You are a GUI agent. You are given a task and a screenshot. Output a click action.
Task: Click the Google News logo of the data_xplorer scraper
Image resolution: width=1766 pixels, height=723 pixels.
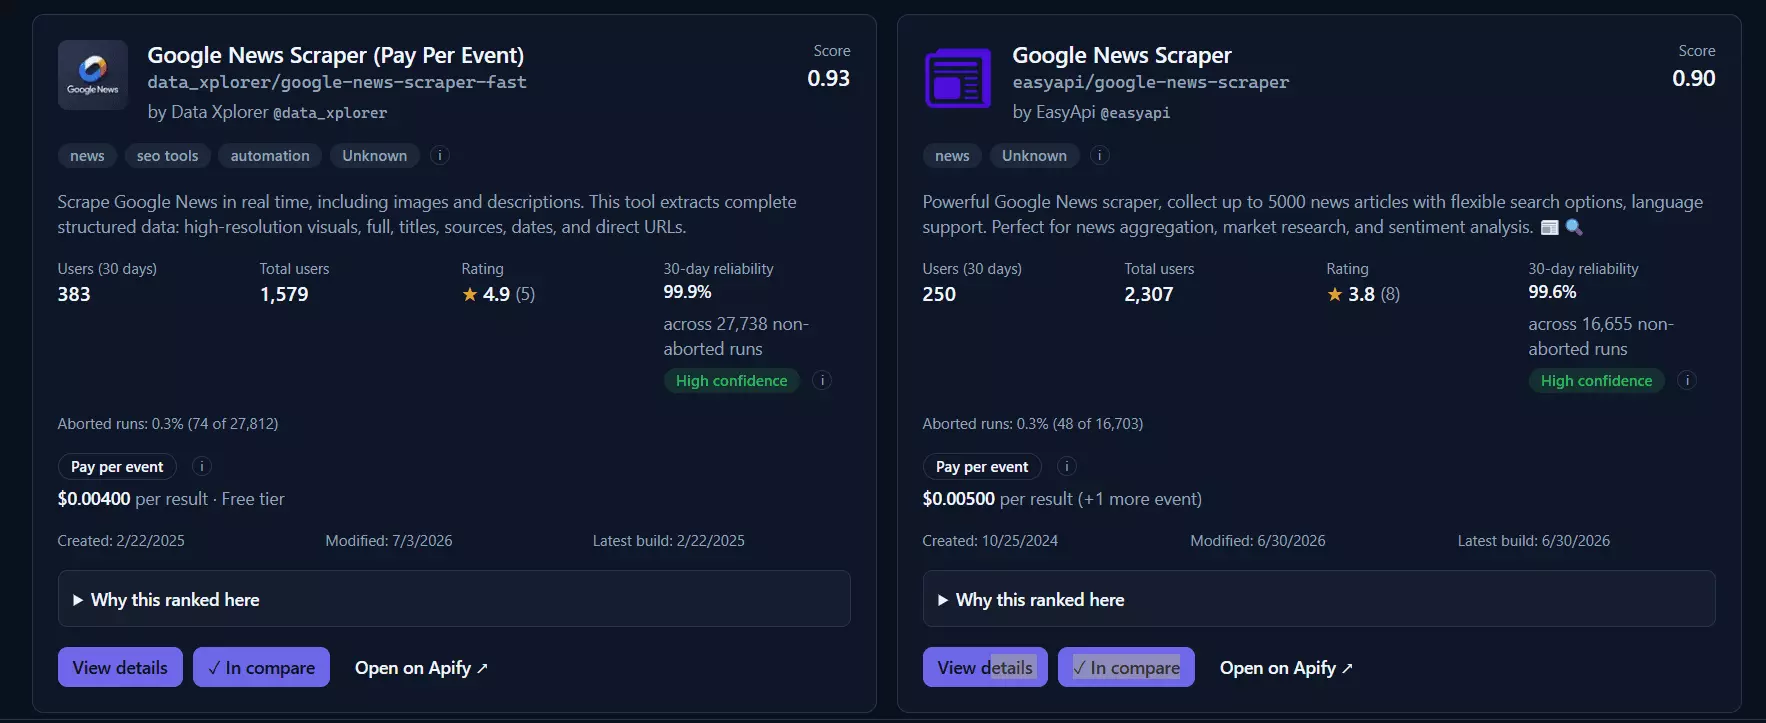(93, 75)
